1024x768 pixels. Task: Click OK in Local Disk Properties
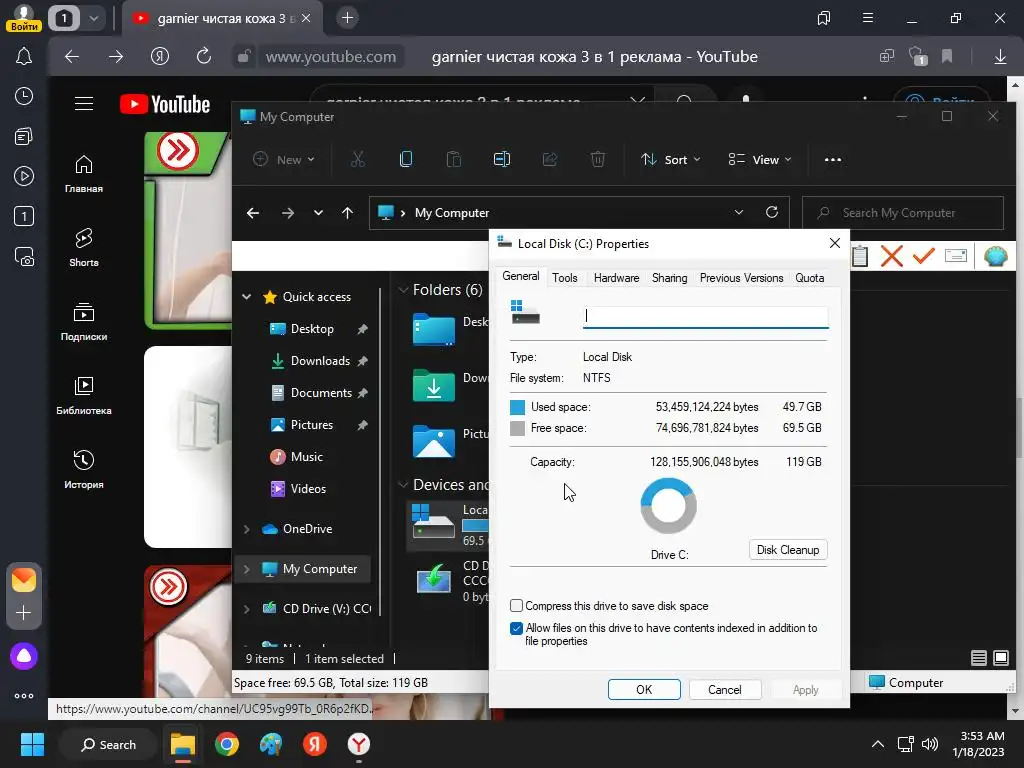point(644,690)
